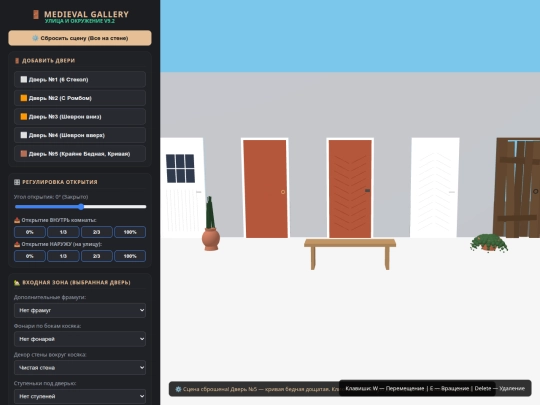540x405 pixels.
Task: Add Дверь №1 (6 Стекол)
Action: pos(80,80)
